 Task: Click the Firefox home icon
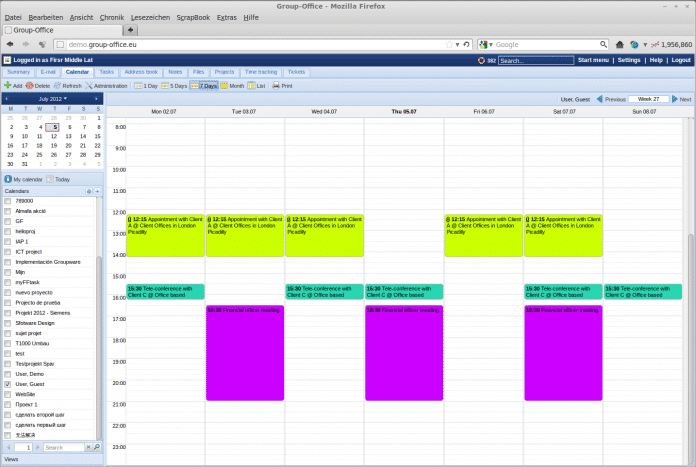coord(633,44)
